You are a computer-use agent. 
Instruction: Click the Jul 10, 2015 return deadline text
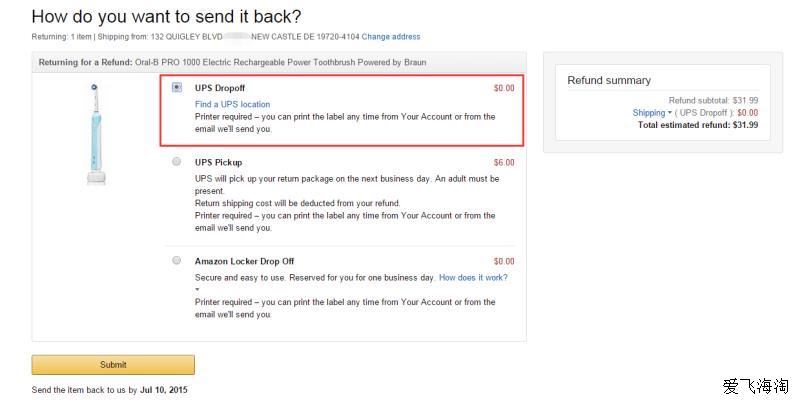pyautogui.click(x=164, y=390)
